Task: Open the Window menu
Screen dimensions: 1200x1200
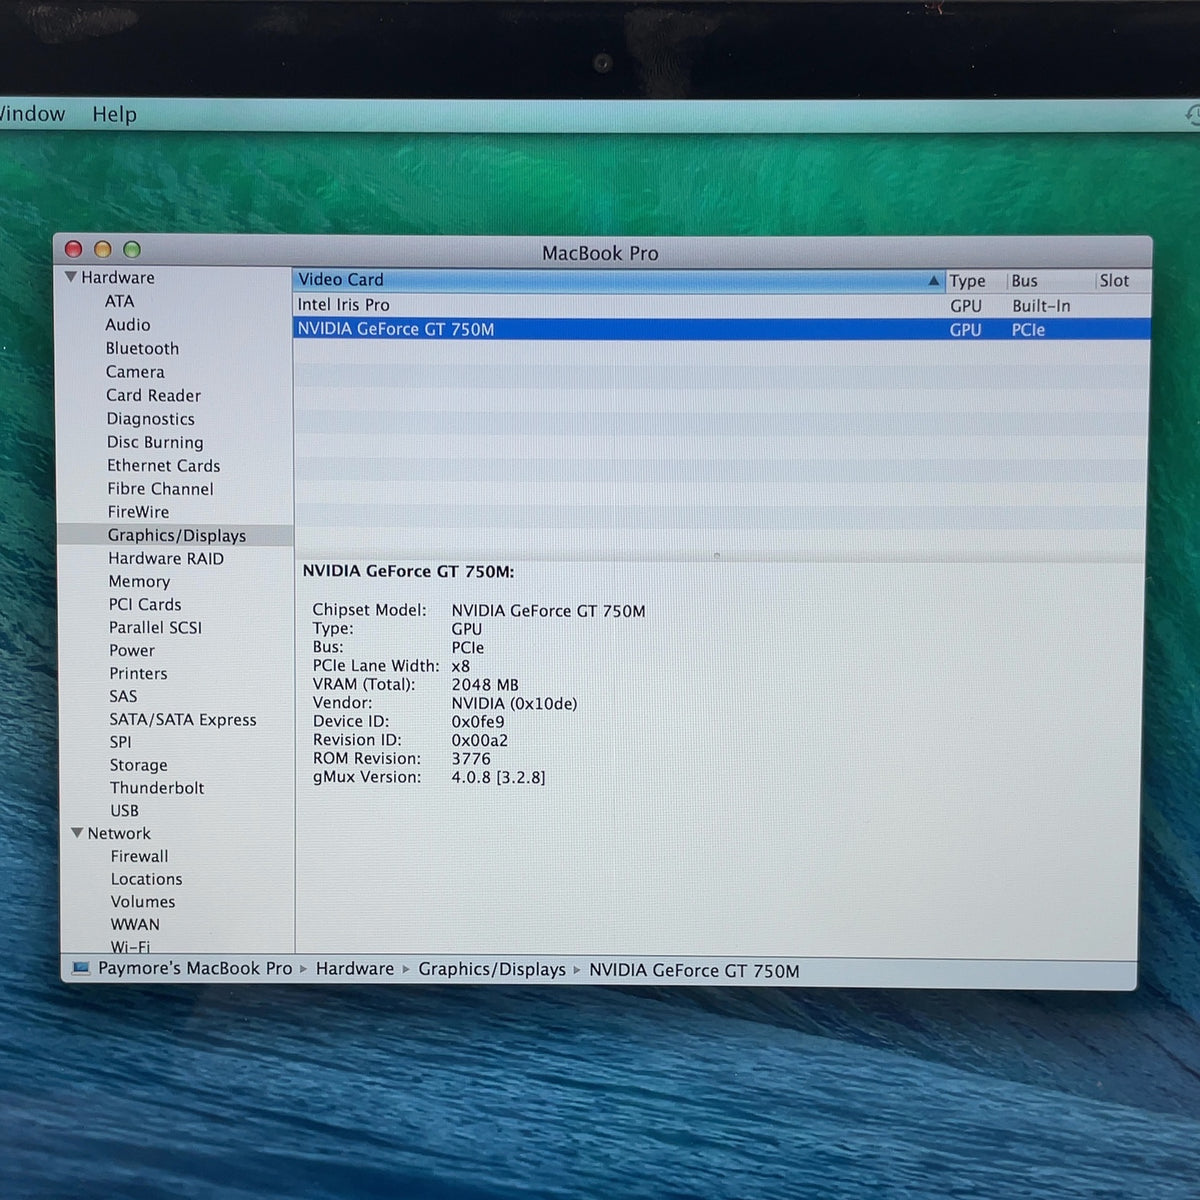Action: [x=32, y=114]
